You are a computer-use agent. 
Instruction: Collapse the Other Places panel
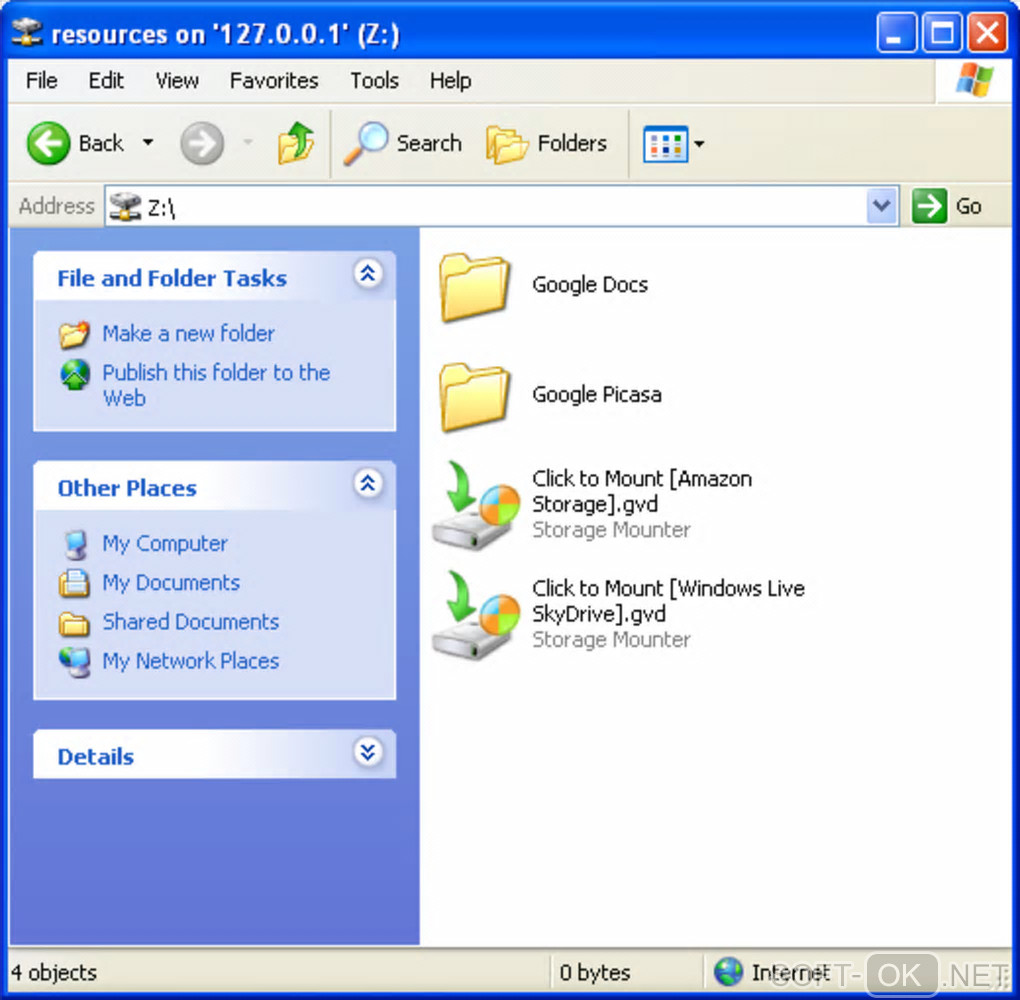point(368,483)
